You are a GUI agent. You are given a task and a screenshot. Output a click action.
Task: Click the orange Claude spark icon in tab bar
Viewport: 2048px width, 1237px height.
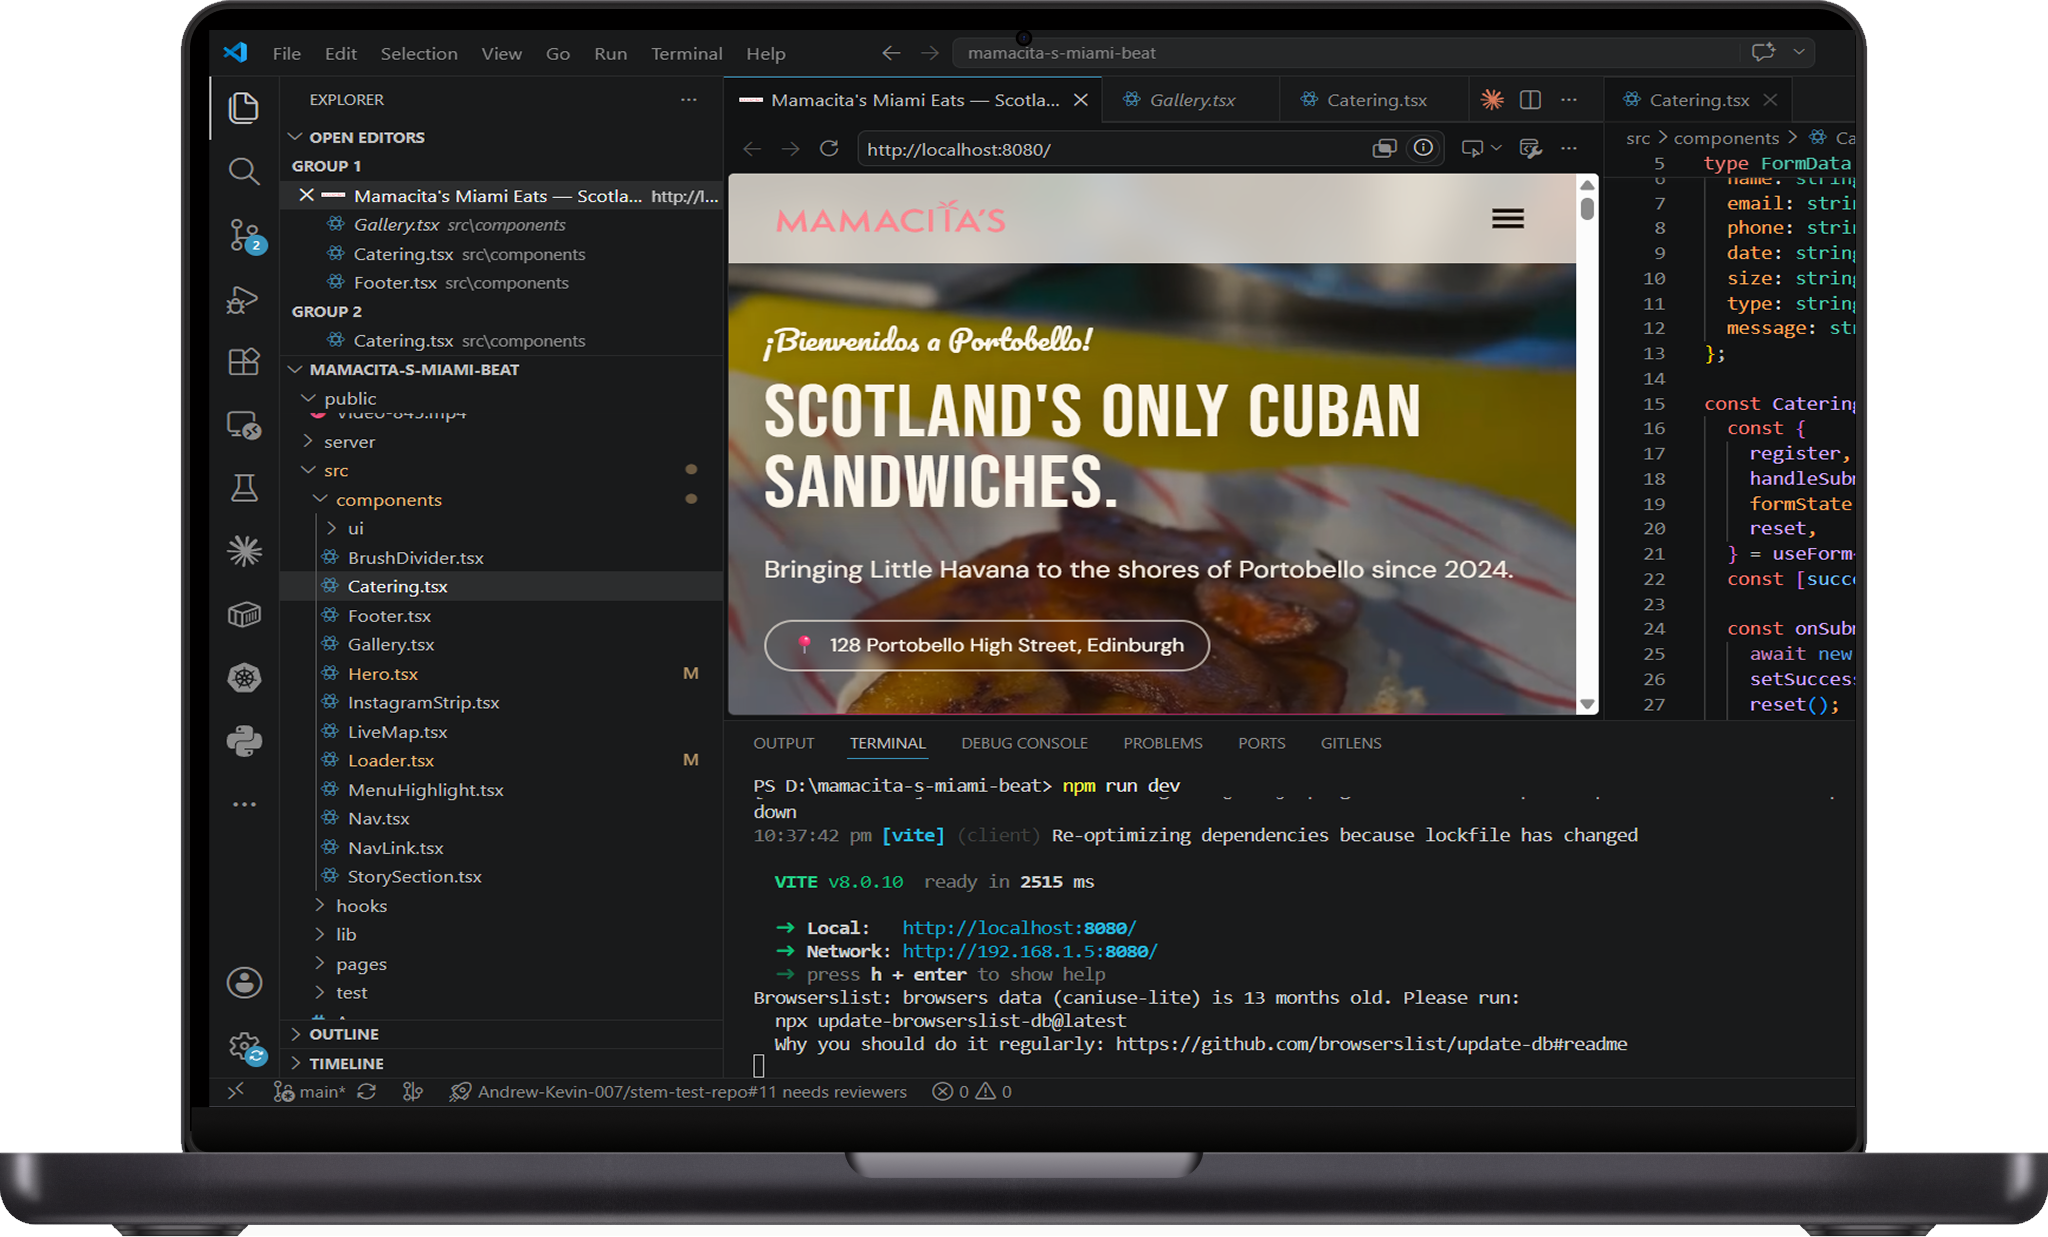1492,100
